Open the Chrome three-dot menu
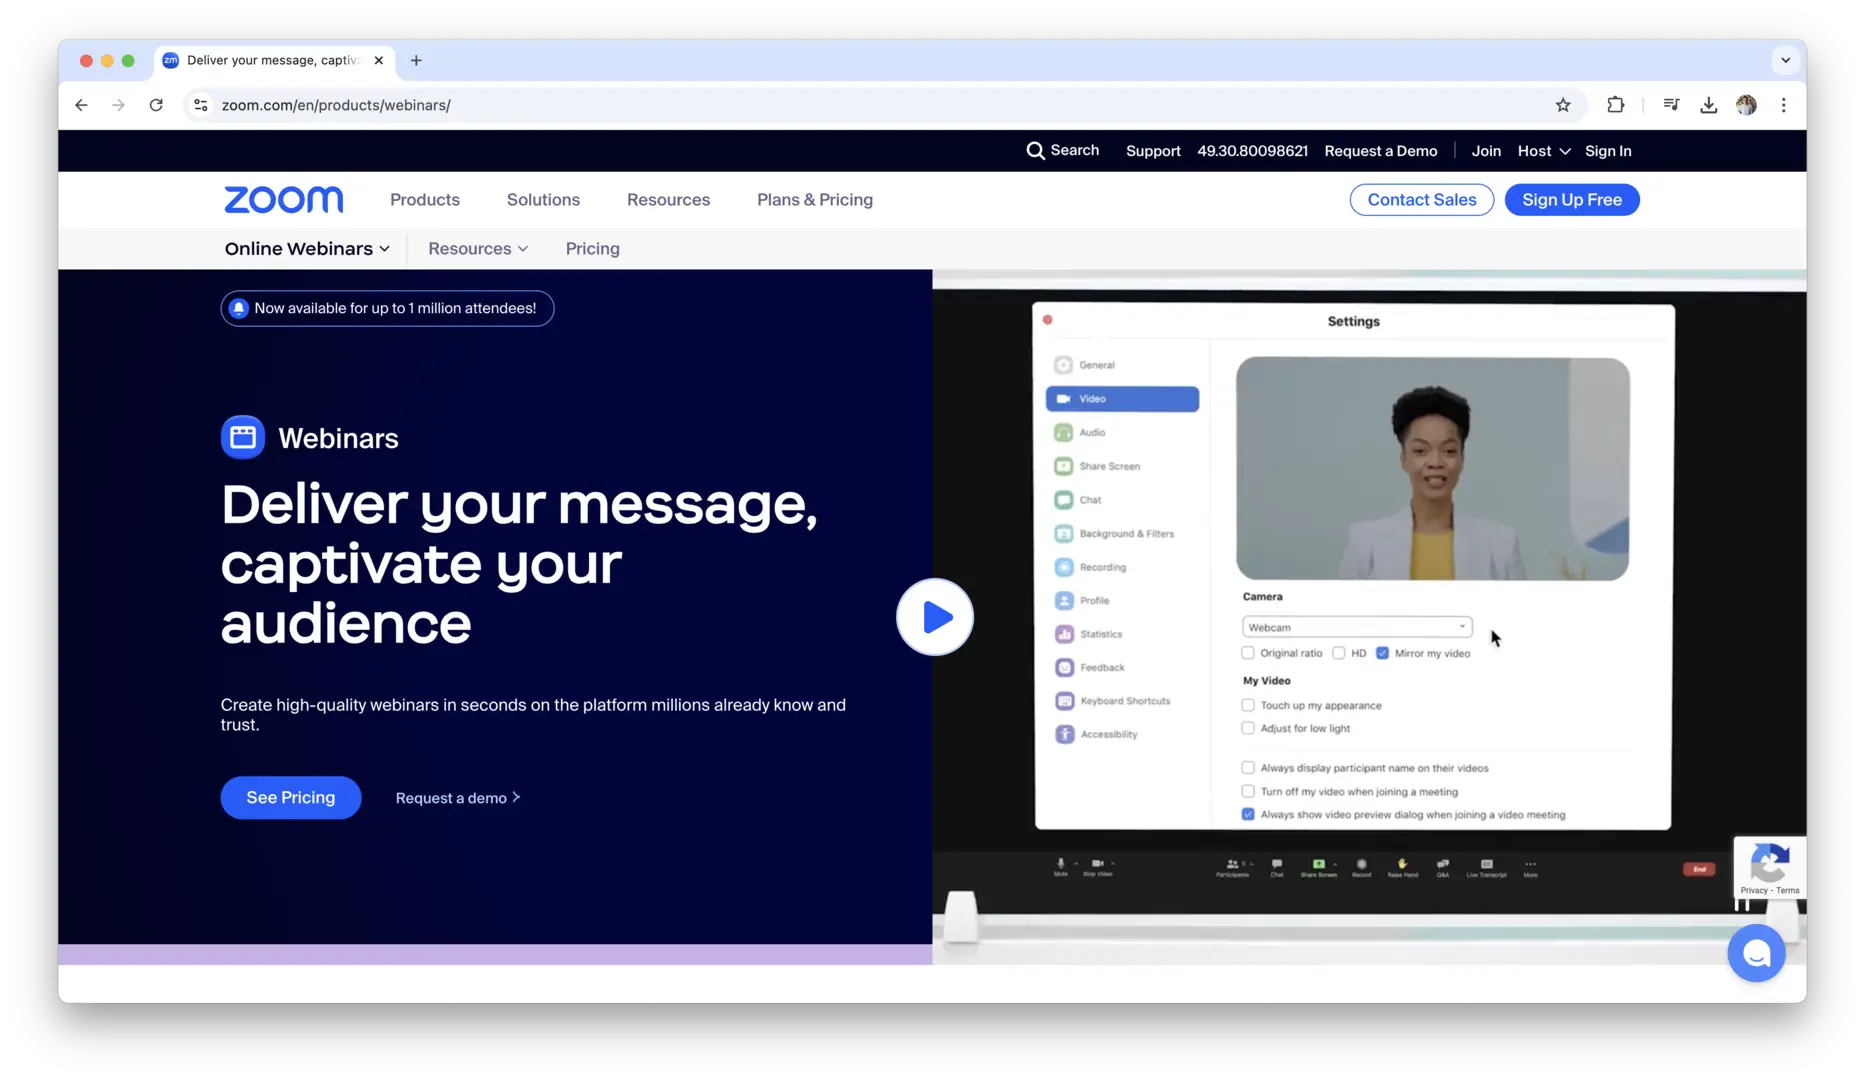This screenshot has width=1865, height=1080. coord(1783,105)
